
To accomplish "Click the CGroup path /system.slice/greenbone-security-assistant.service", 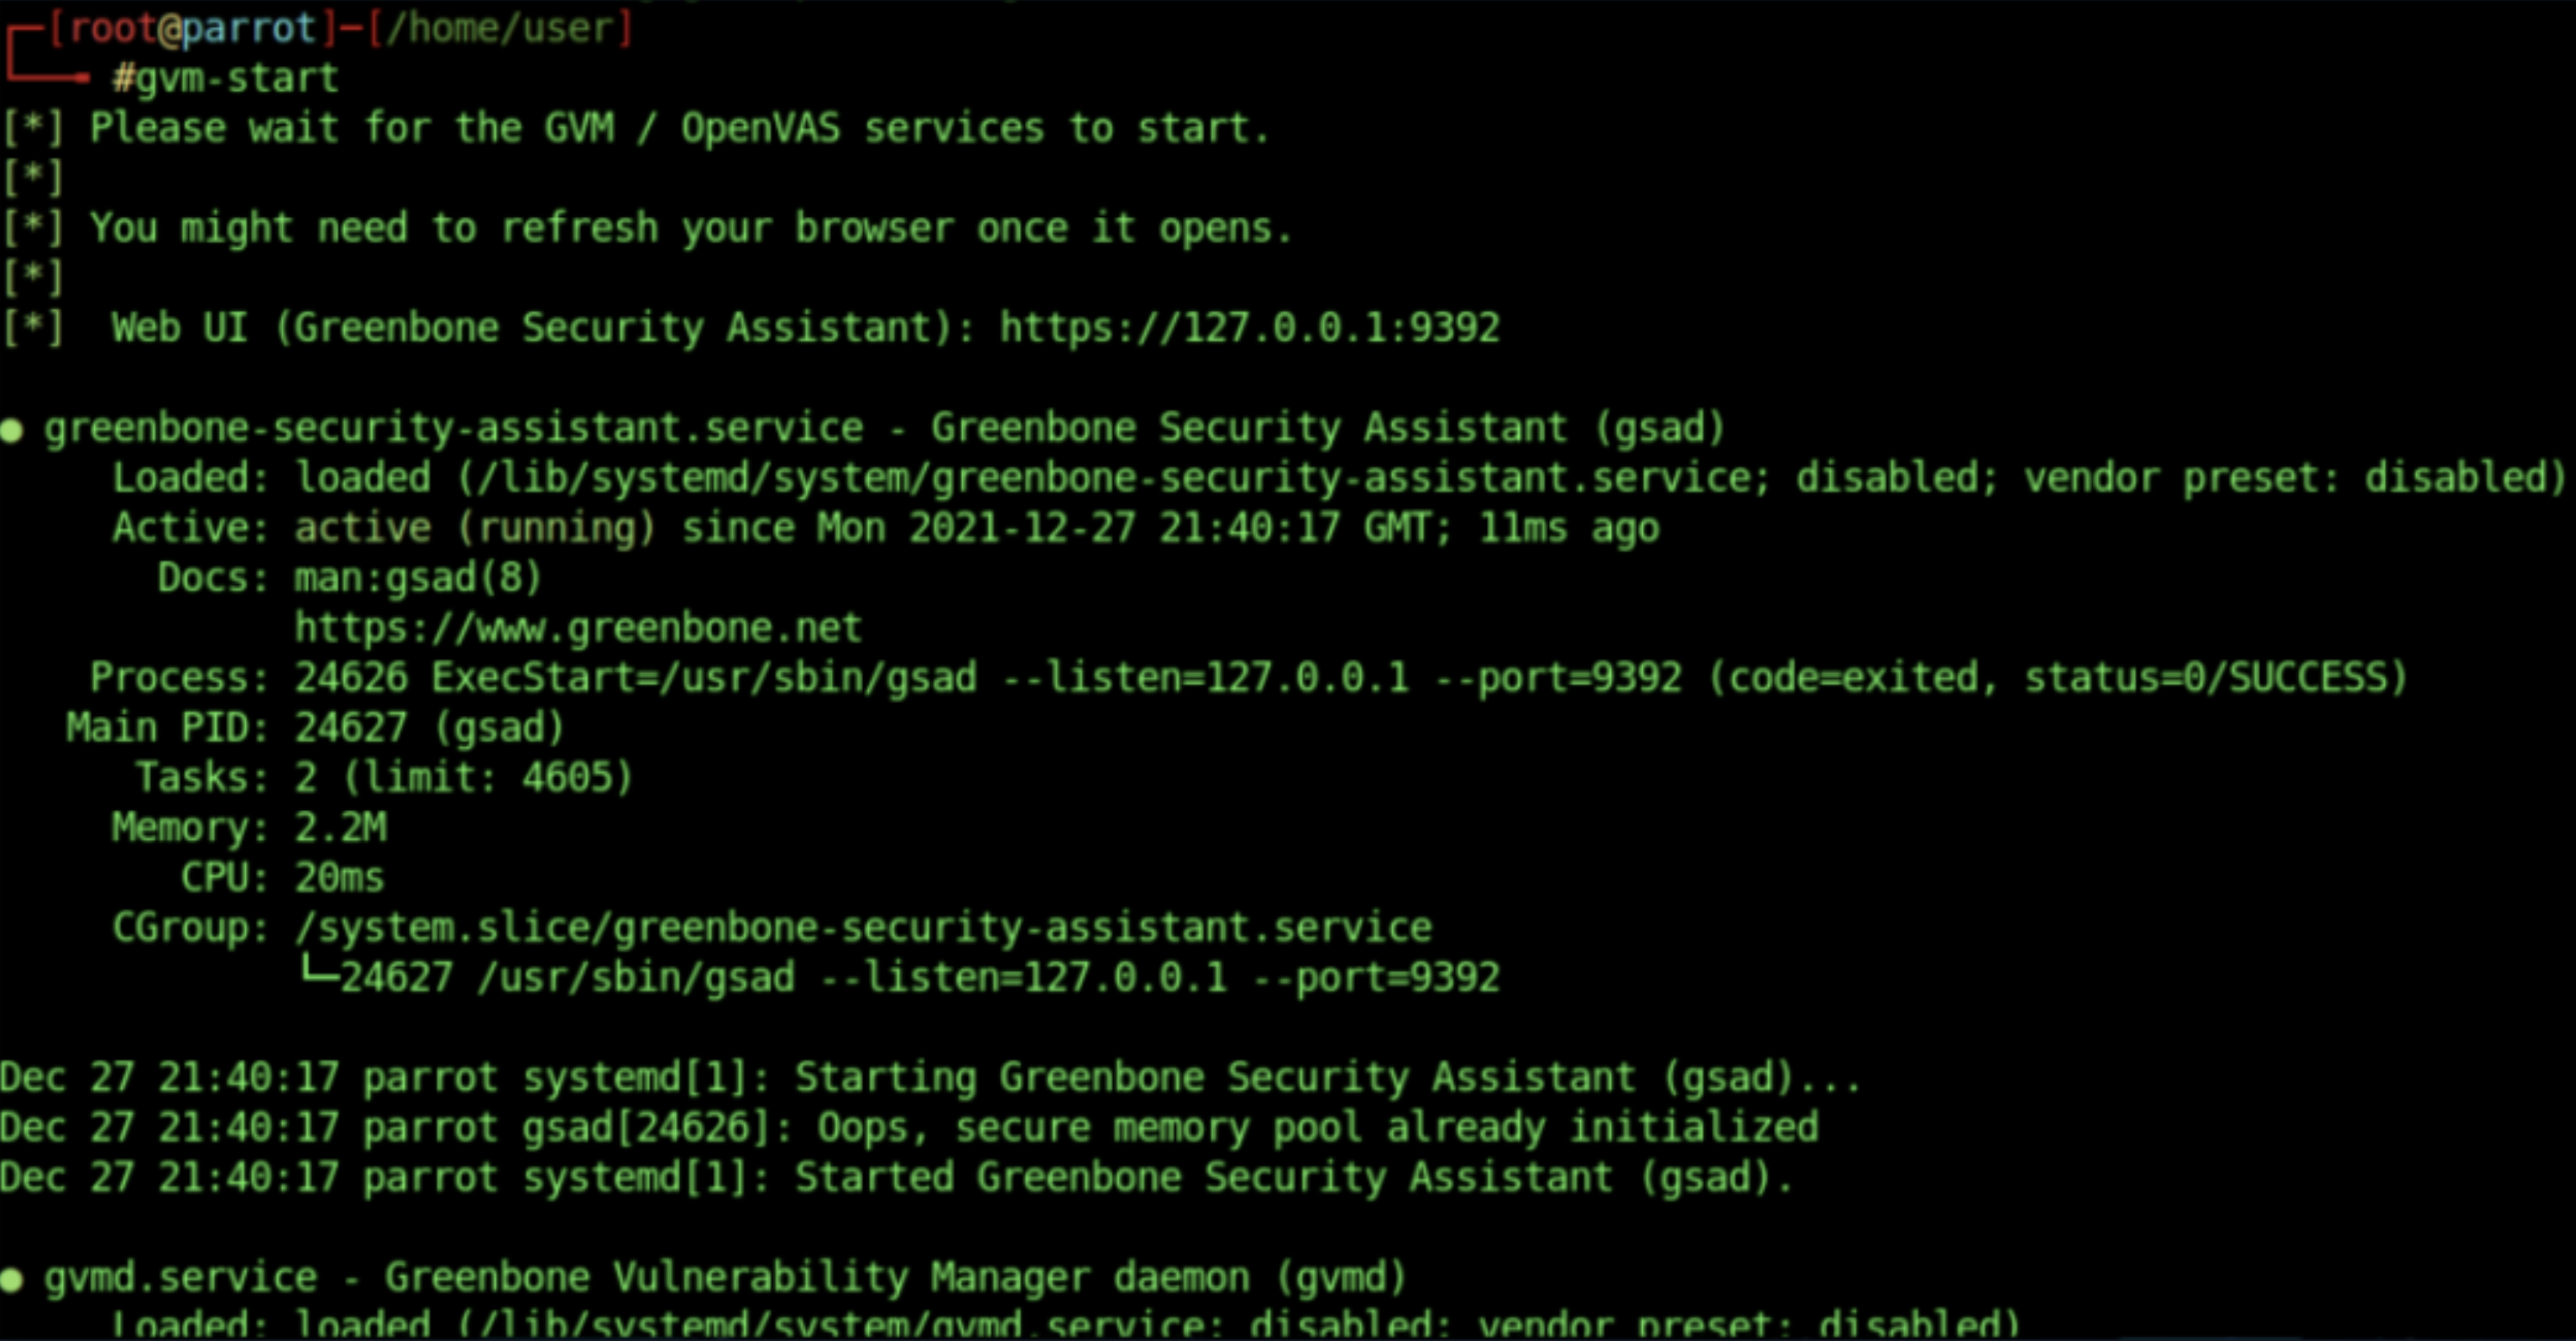I will click(863, 928).
